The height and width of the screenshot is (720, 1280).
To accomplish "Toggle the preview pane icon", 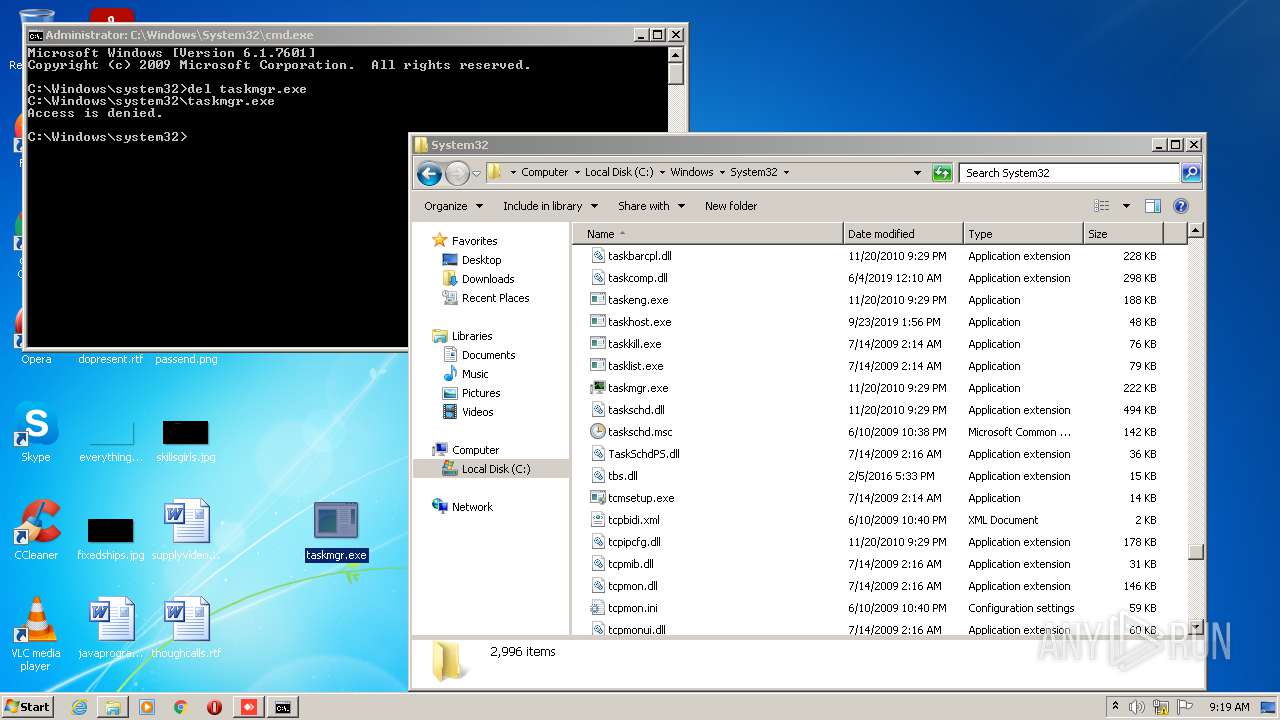I will (x=1153, y=206).
